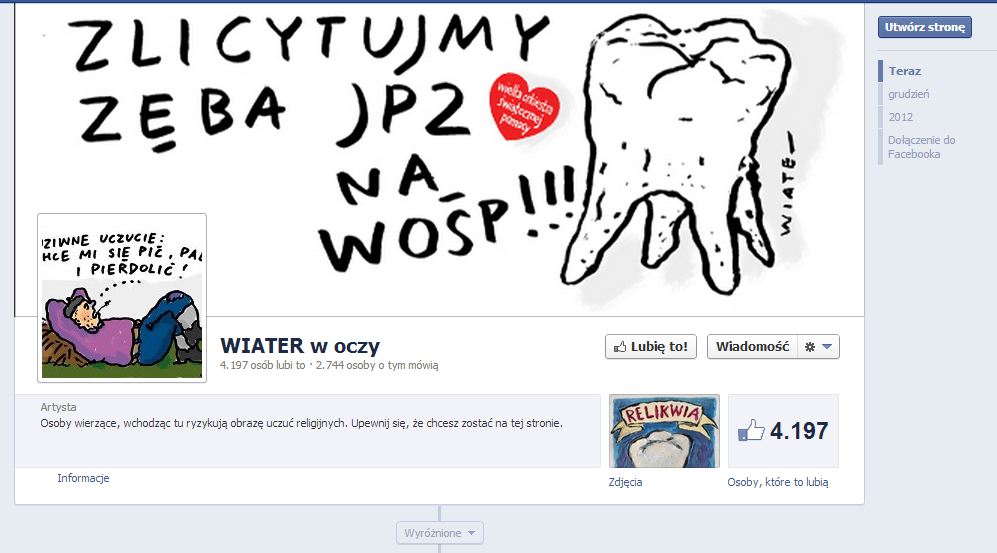The width and height of the screenshot is (997, 553).
Task: Click the thumbs-up icon in Lubię to!
Action: click(x=620, y=347)
